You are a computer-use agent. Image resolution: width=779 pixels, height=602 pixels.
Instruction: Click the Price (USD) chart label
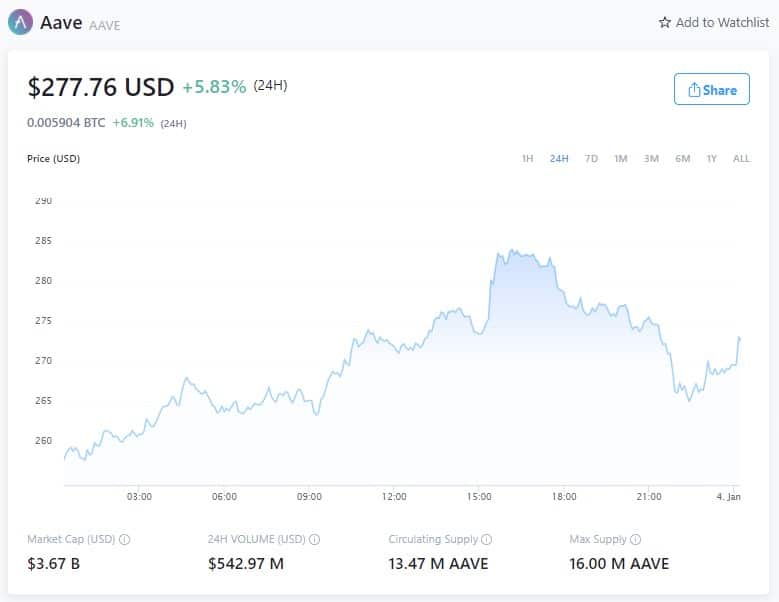pos(54,158)
